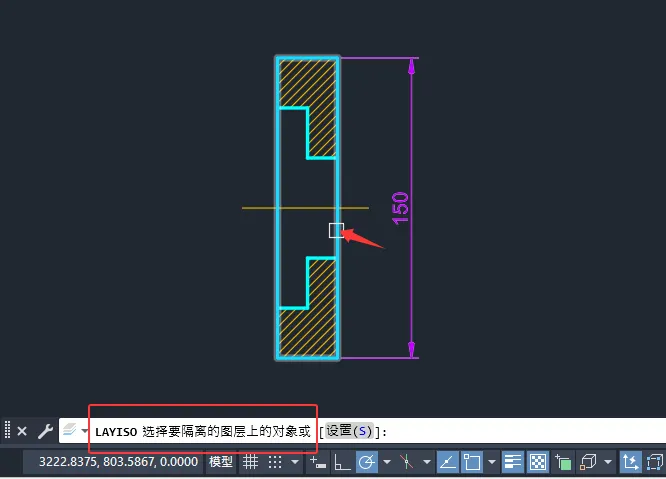Open polar tracking angle dropdown arrow
The height and width of the screenshot is (479, 666).
[387, 462]
